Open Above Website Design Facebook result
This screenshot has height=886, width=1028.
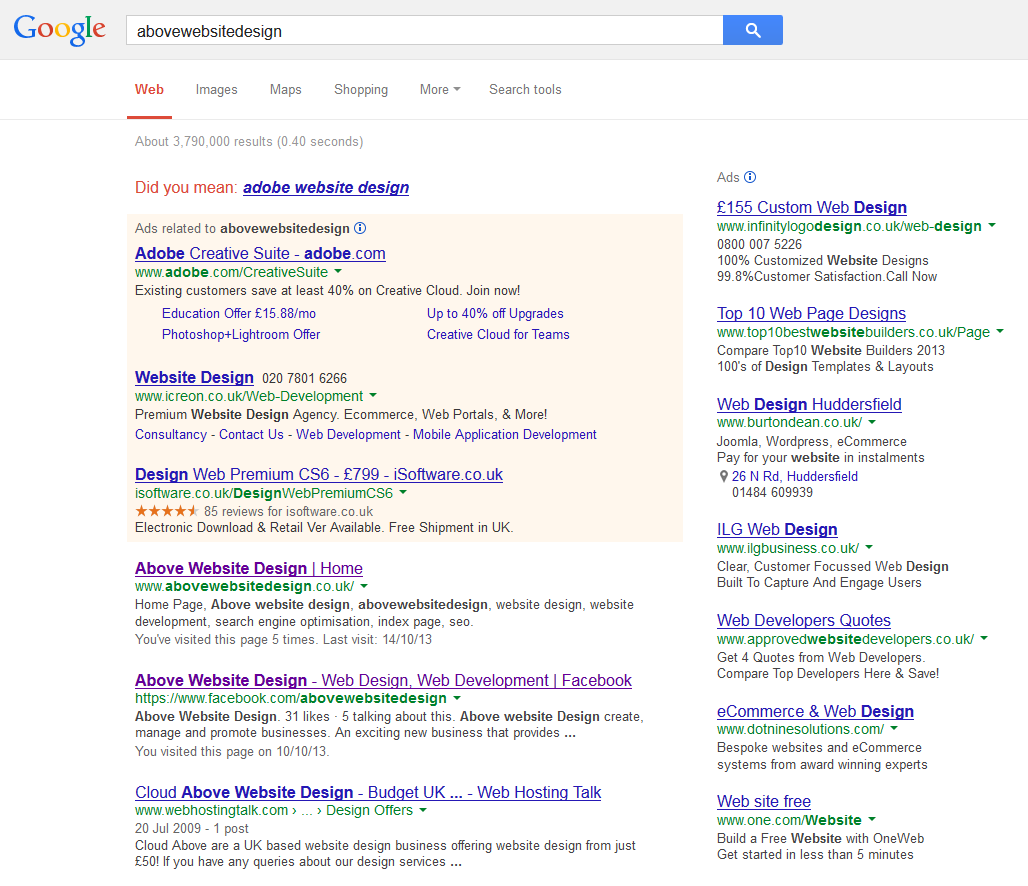pos(384,681)
